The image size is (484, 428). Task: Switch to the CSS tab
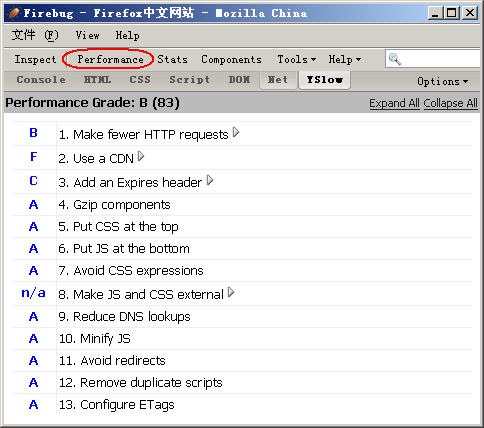pyautogui.click(x=140, y=80)
